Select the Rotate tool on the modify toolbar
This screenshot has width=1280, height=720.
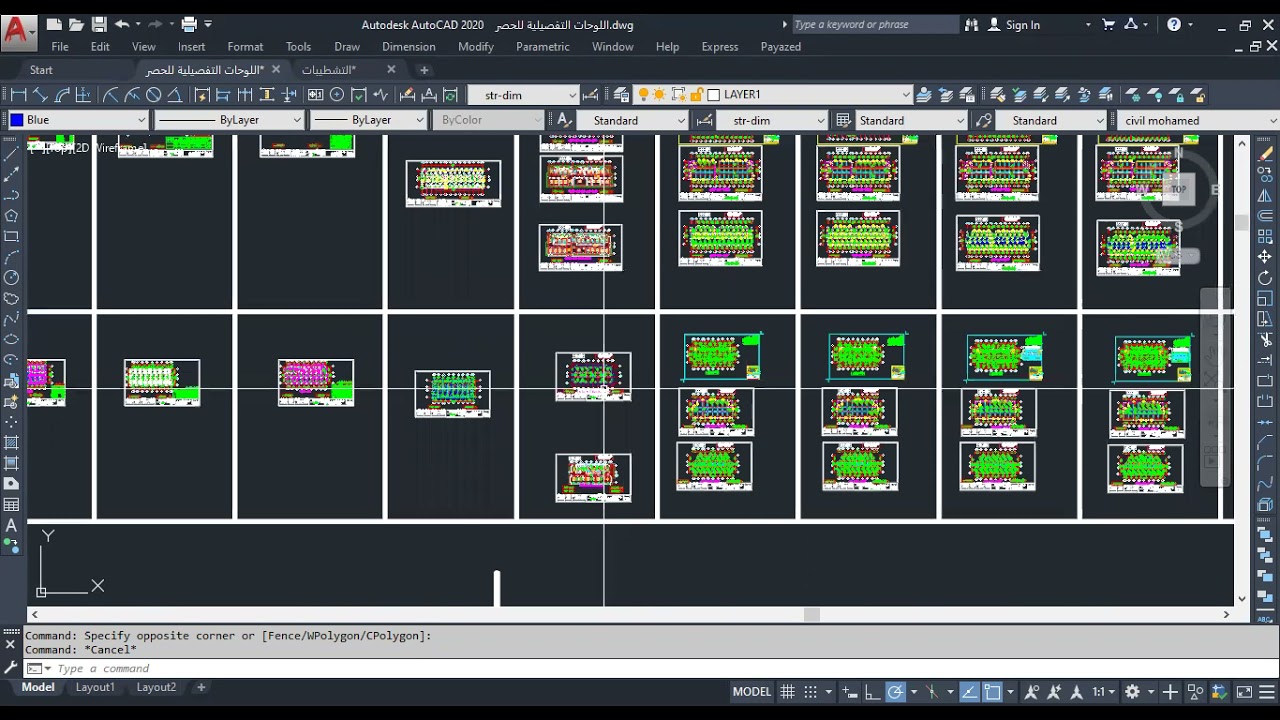[x=1265, y=278]
